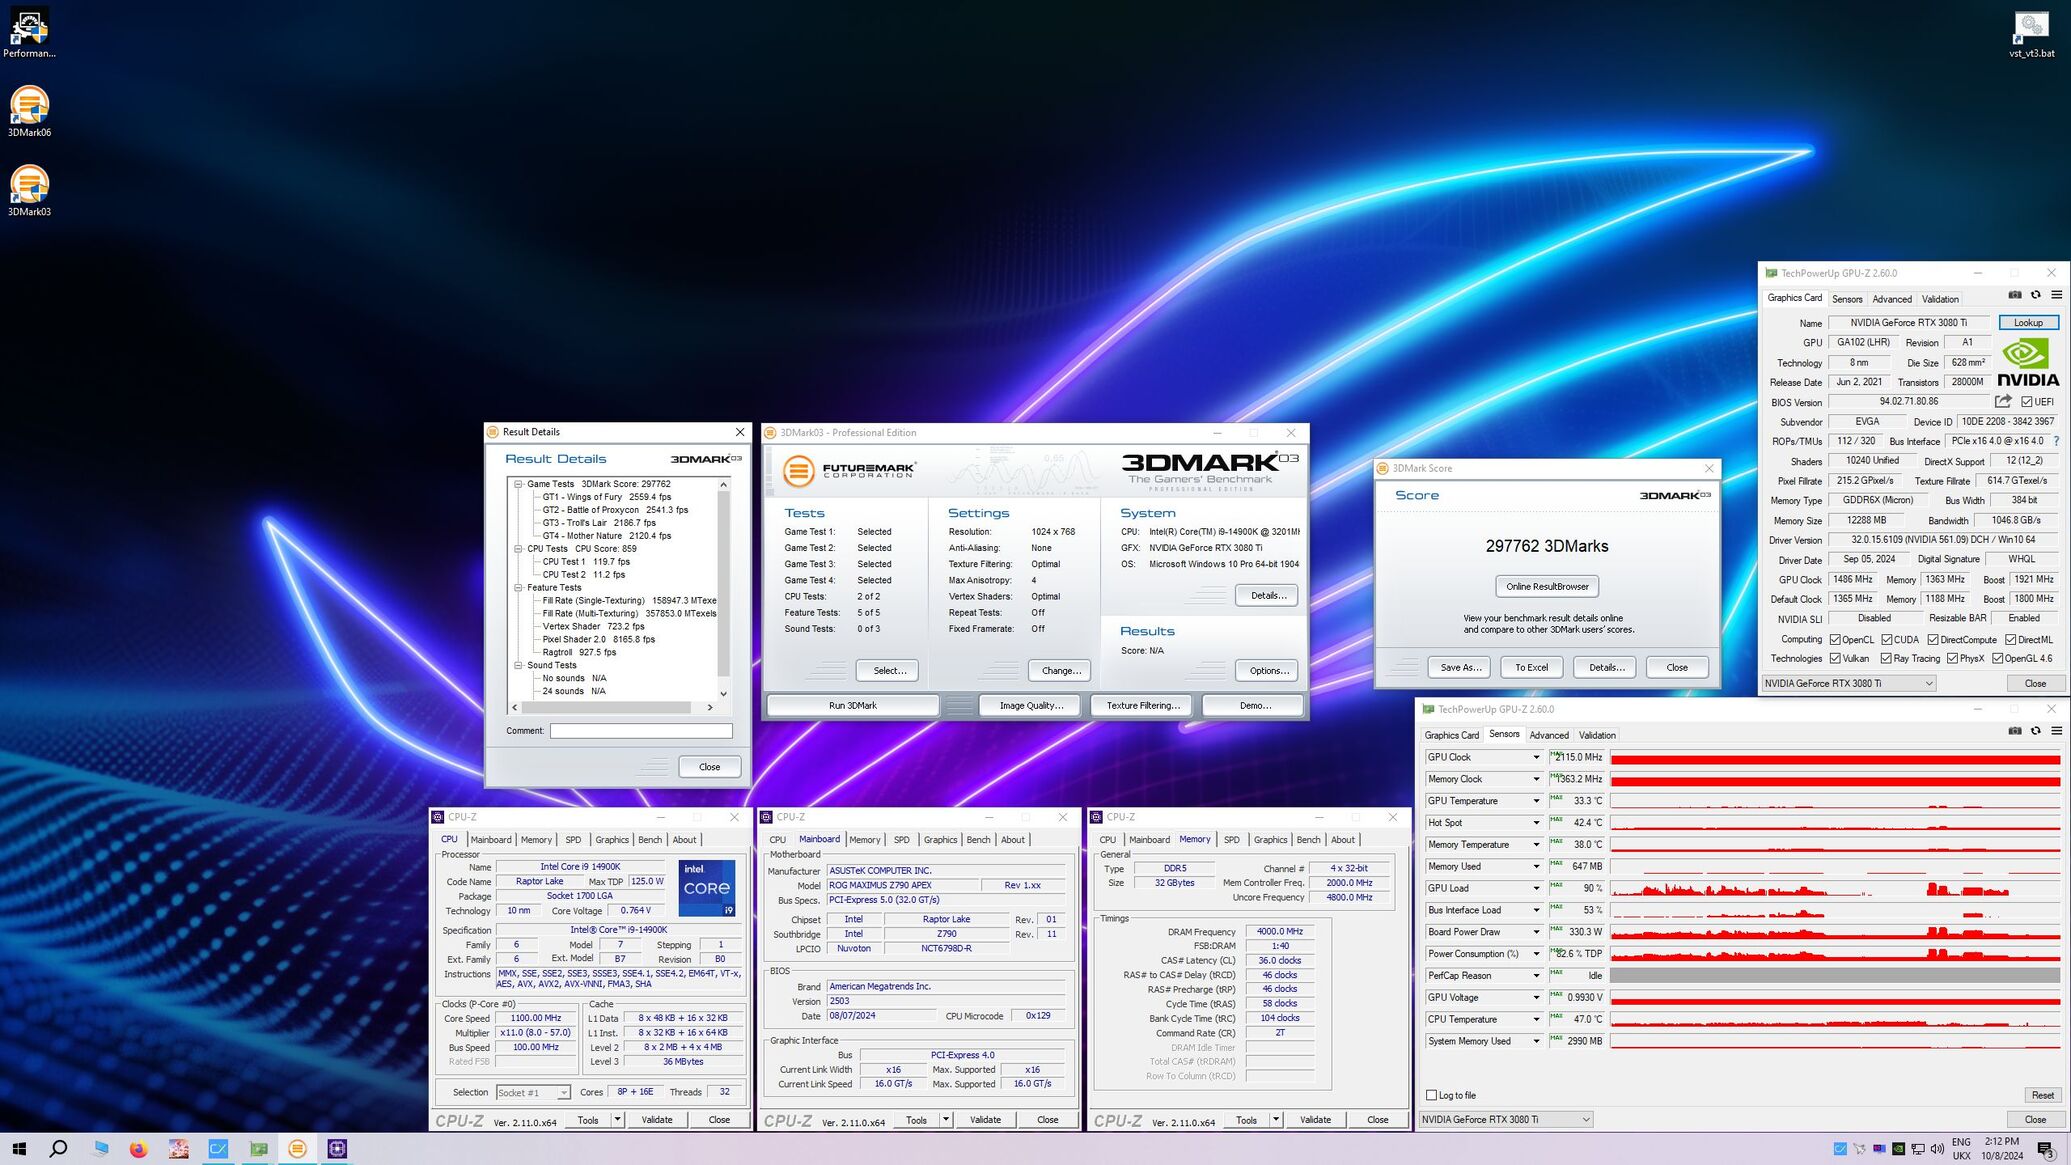Click Online ResultBrowser button
This screenshot has width=2071, height=1165.
[x=1547, y=586]
